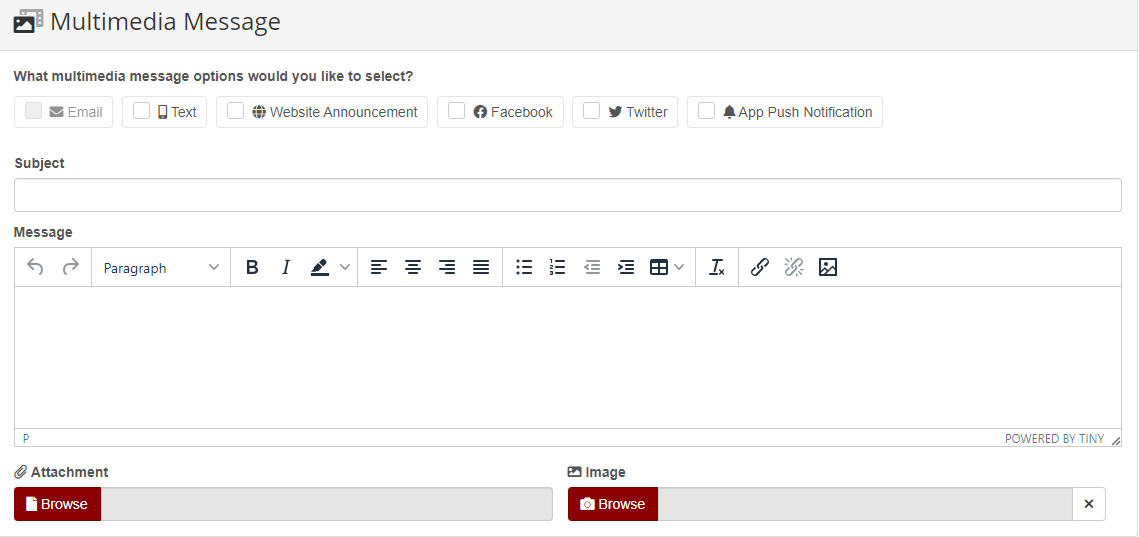Viewport: 1139px width, 537px height.
Task: Open highlight color dropdown arrow
Action: tap(345, 268)
